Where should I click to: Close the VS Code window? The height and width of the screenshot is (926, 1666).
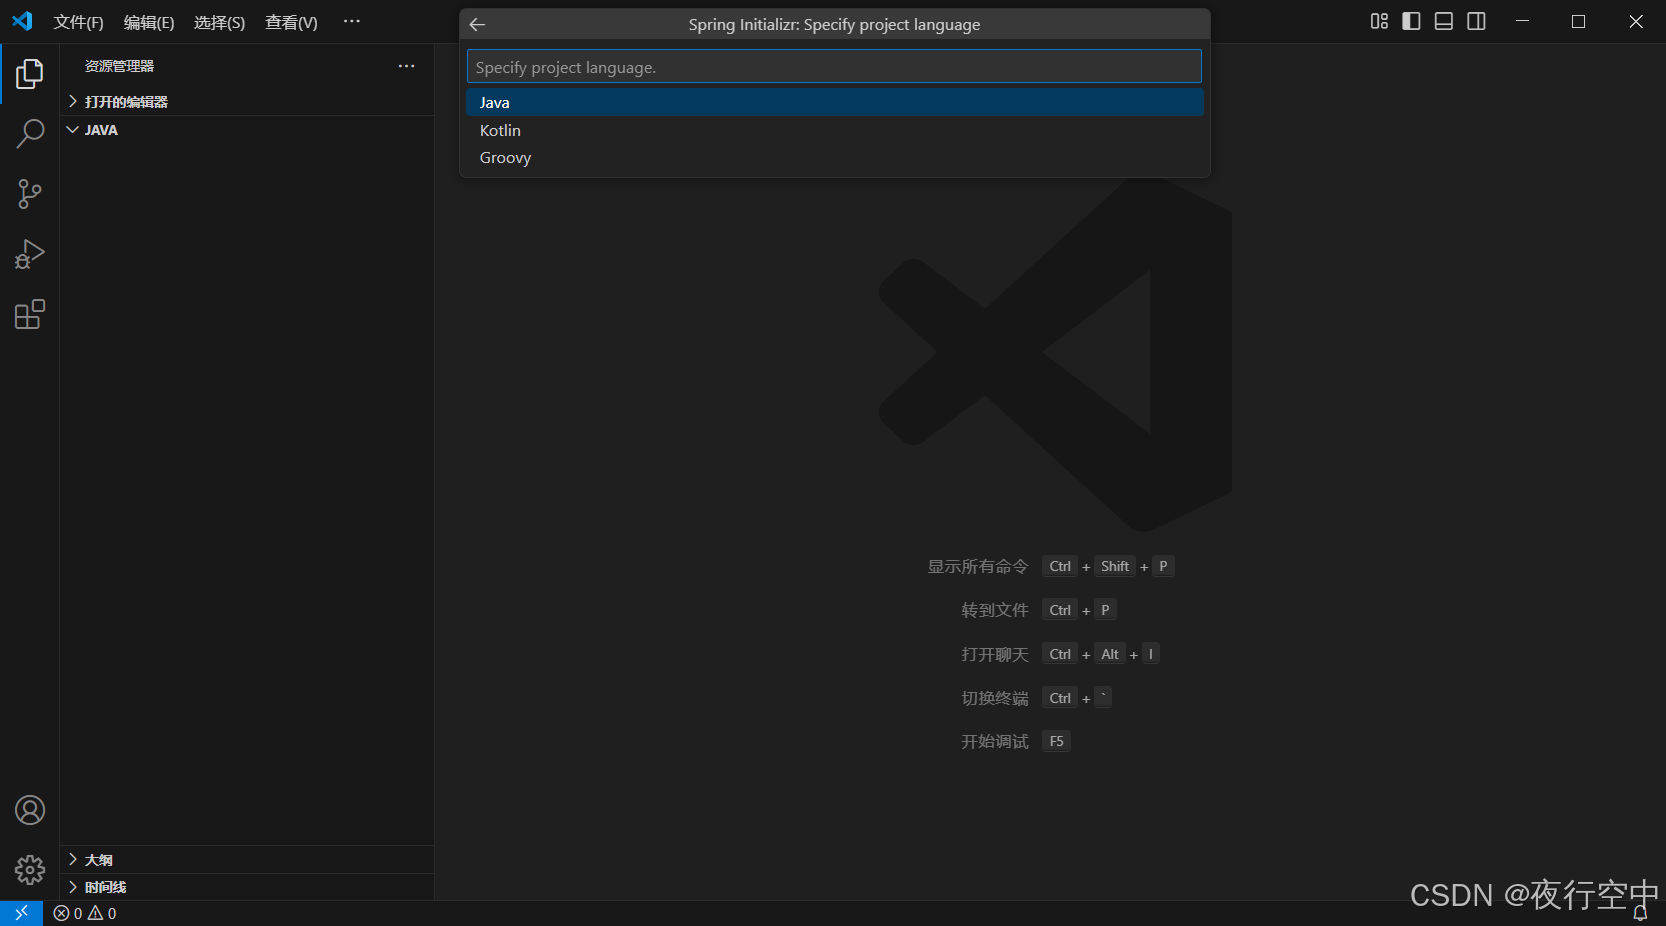click(x=1636, y=21)
